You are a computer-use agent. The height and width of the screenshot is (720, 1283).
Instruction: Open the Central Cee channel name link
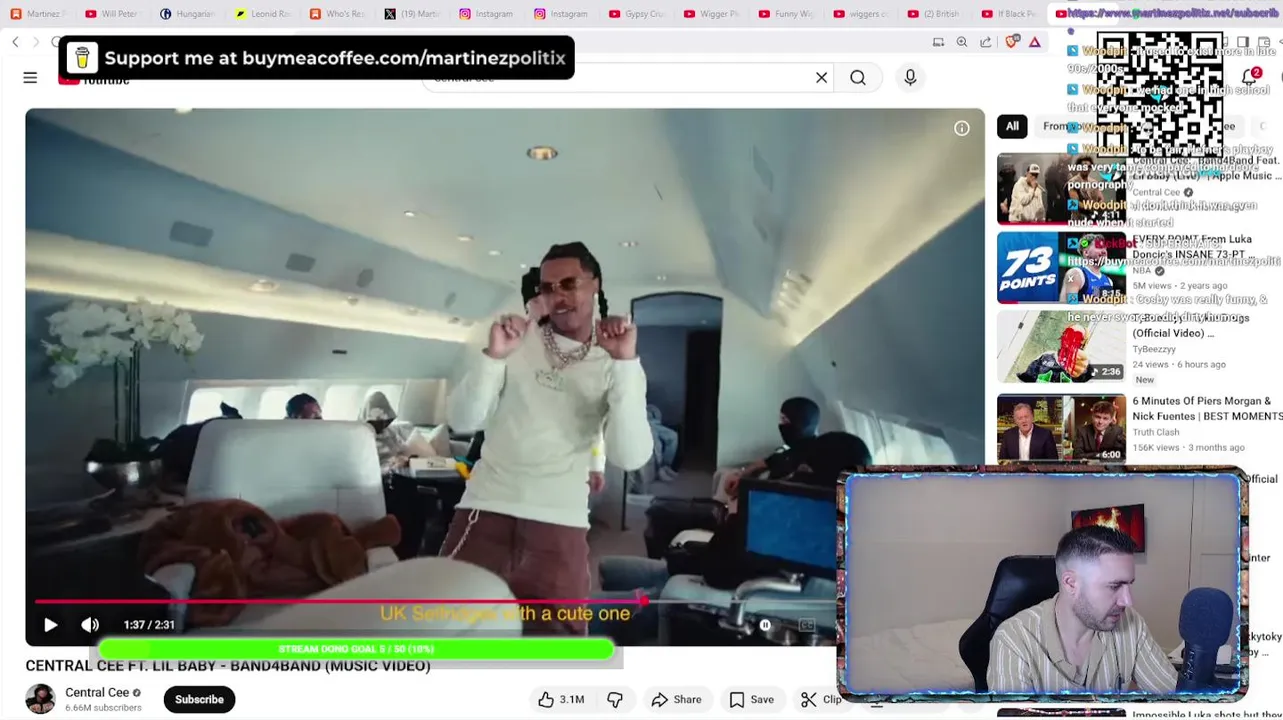[97, 692]
